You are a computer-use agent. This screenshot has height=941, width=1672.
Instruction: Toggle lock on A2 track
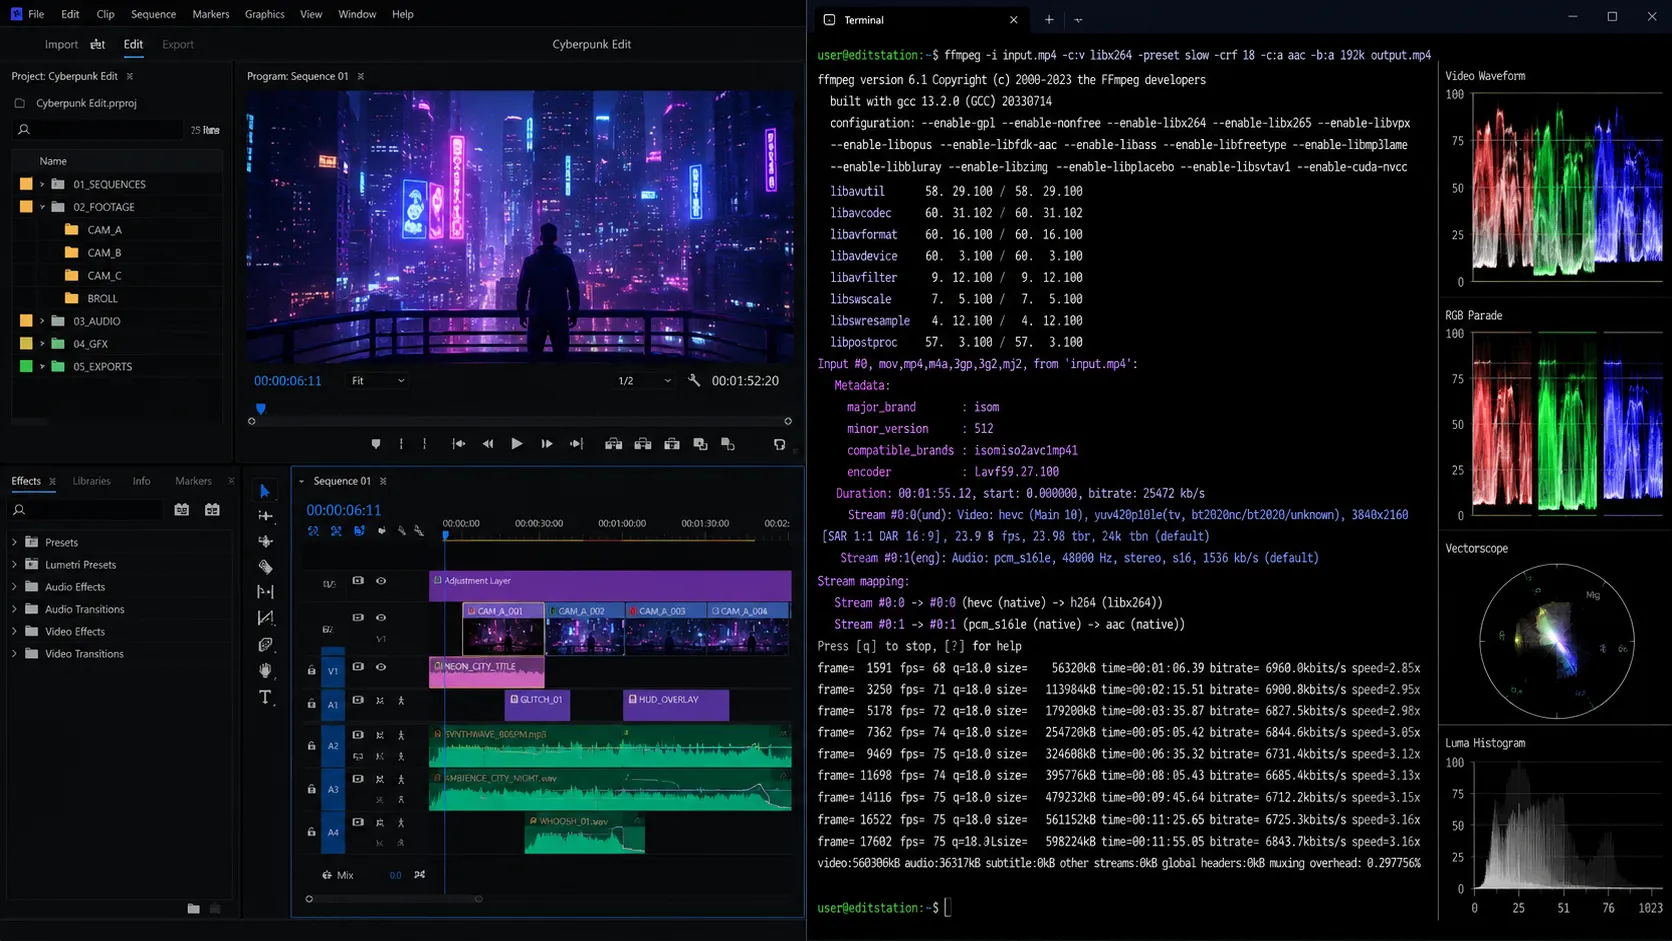(311, 746)
